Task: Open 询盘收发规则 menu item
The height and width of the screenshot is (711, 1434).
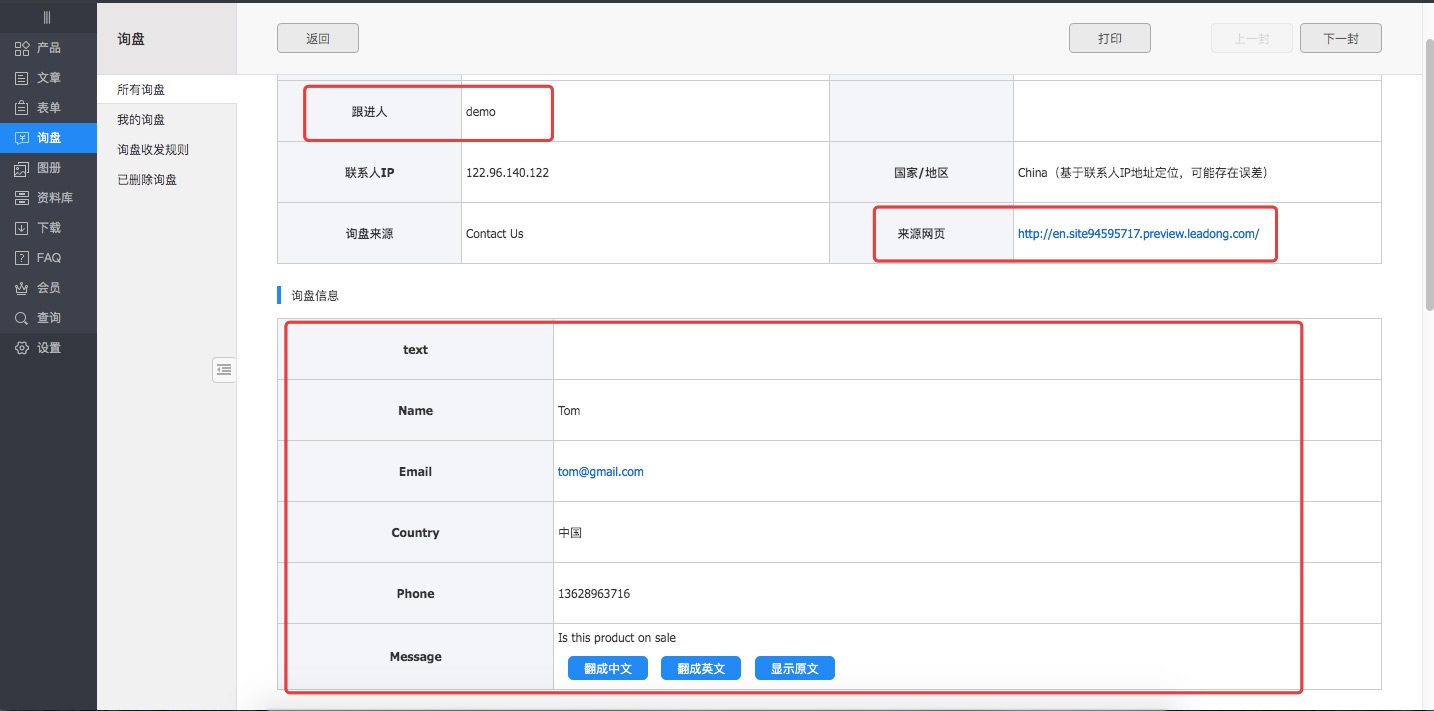Action: [153, 150]
